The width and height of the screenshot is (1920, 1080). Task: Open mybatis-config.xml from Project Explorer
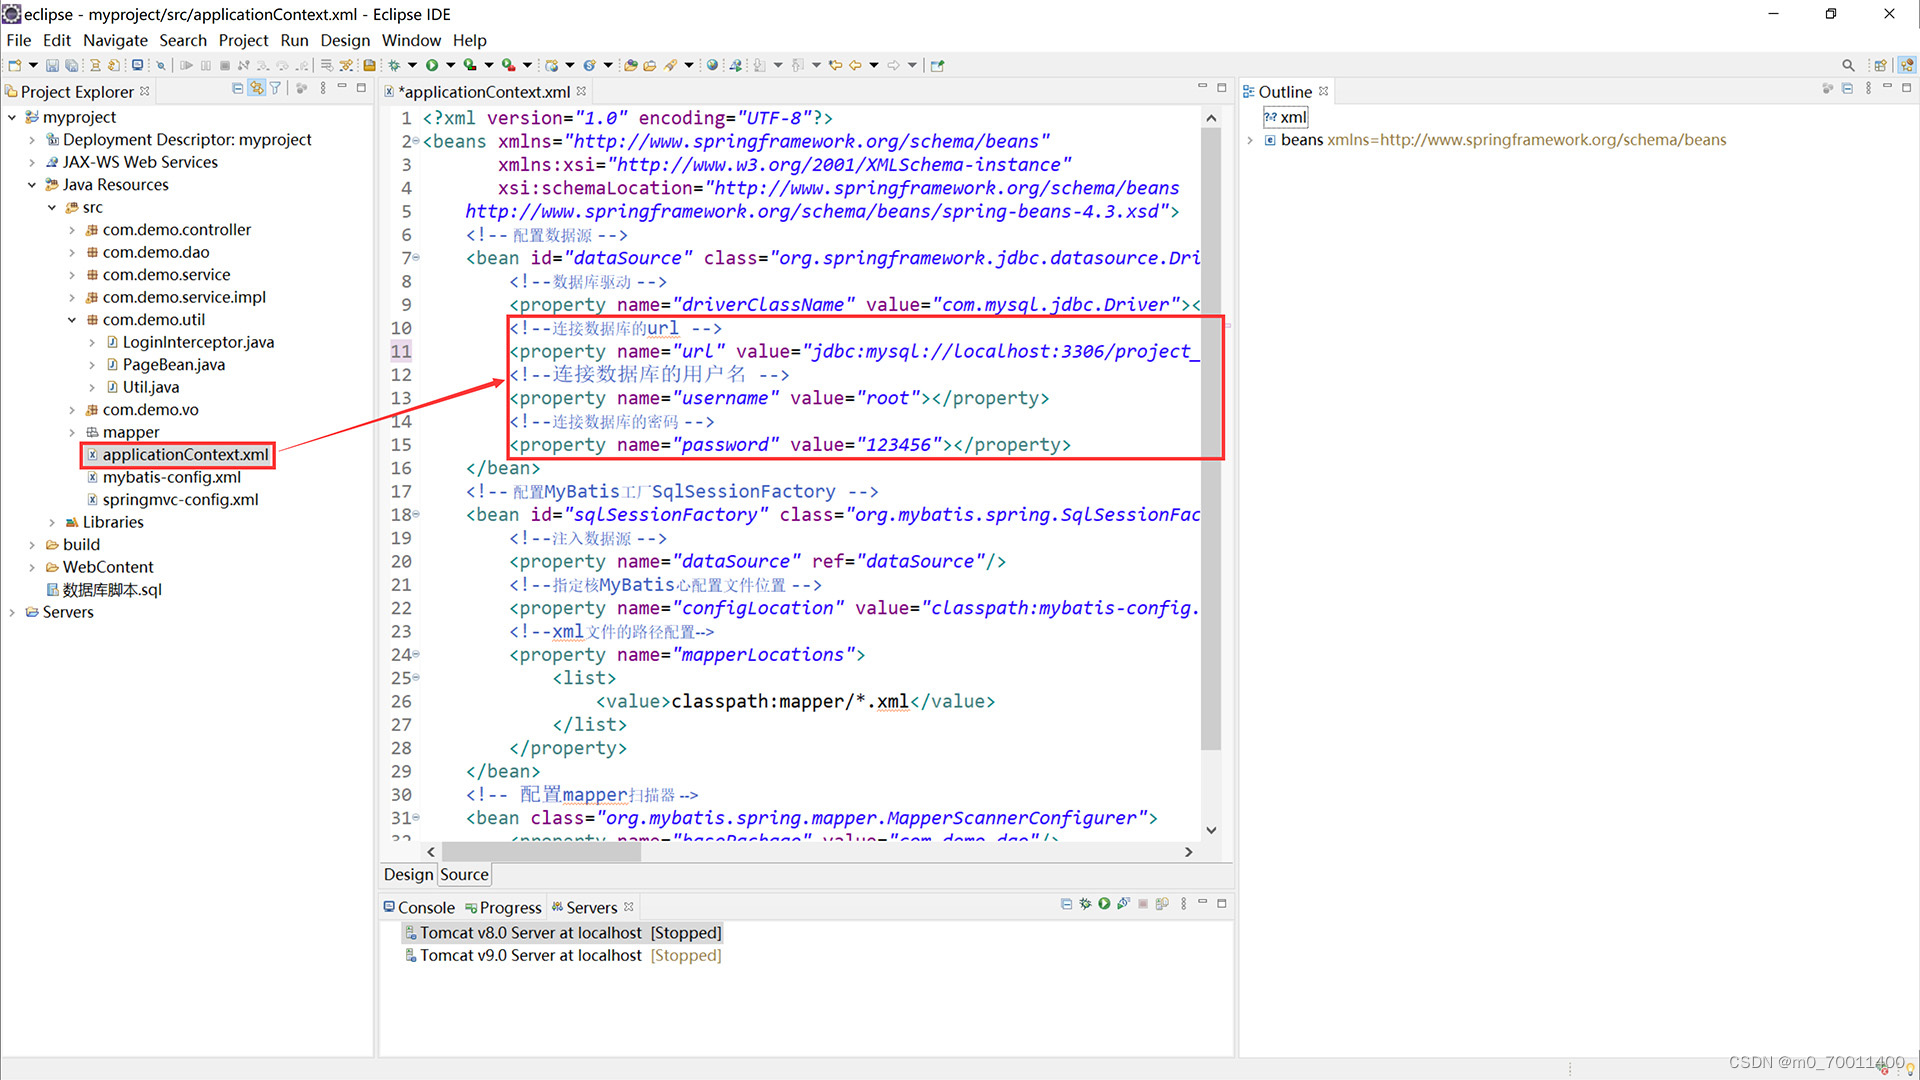170,477
